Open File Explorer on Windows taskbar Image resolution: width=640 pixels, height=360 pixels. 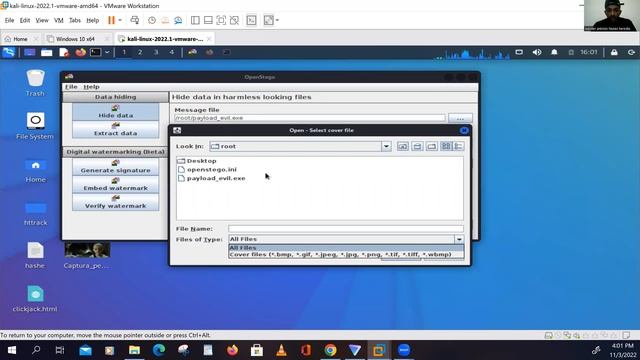134,350
